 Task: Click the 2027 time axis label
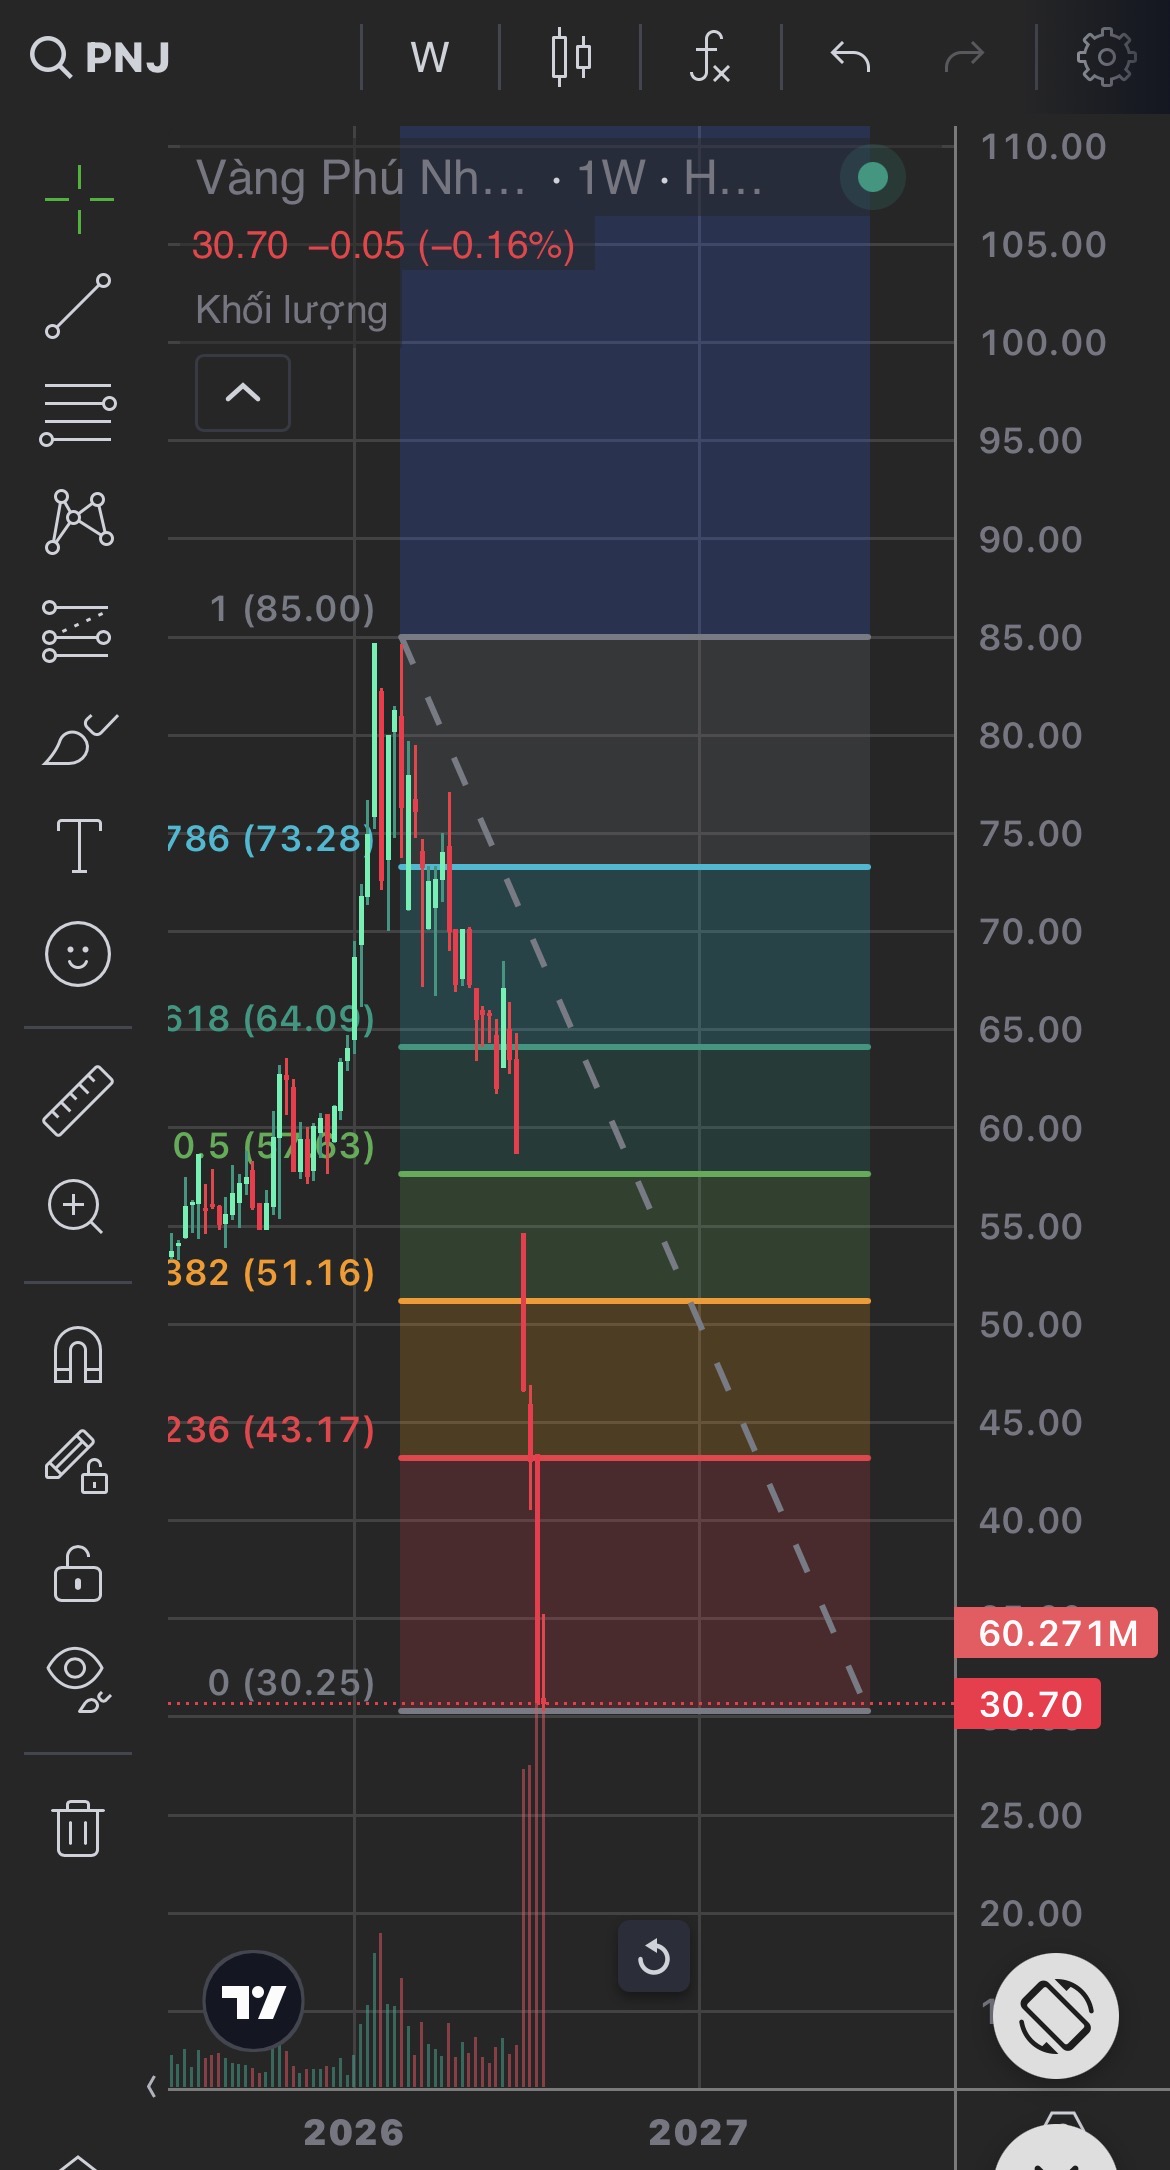coord(698,2132)
